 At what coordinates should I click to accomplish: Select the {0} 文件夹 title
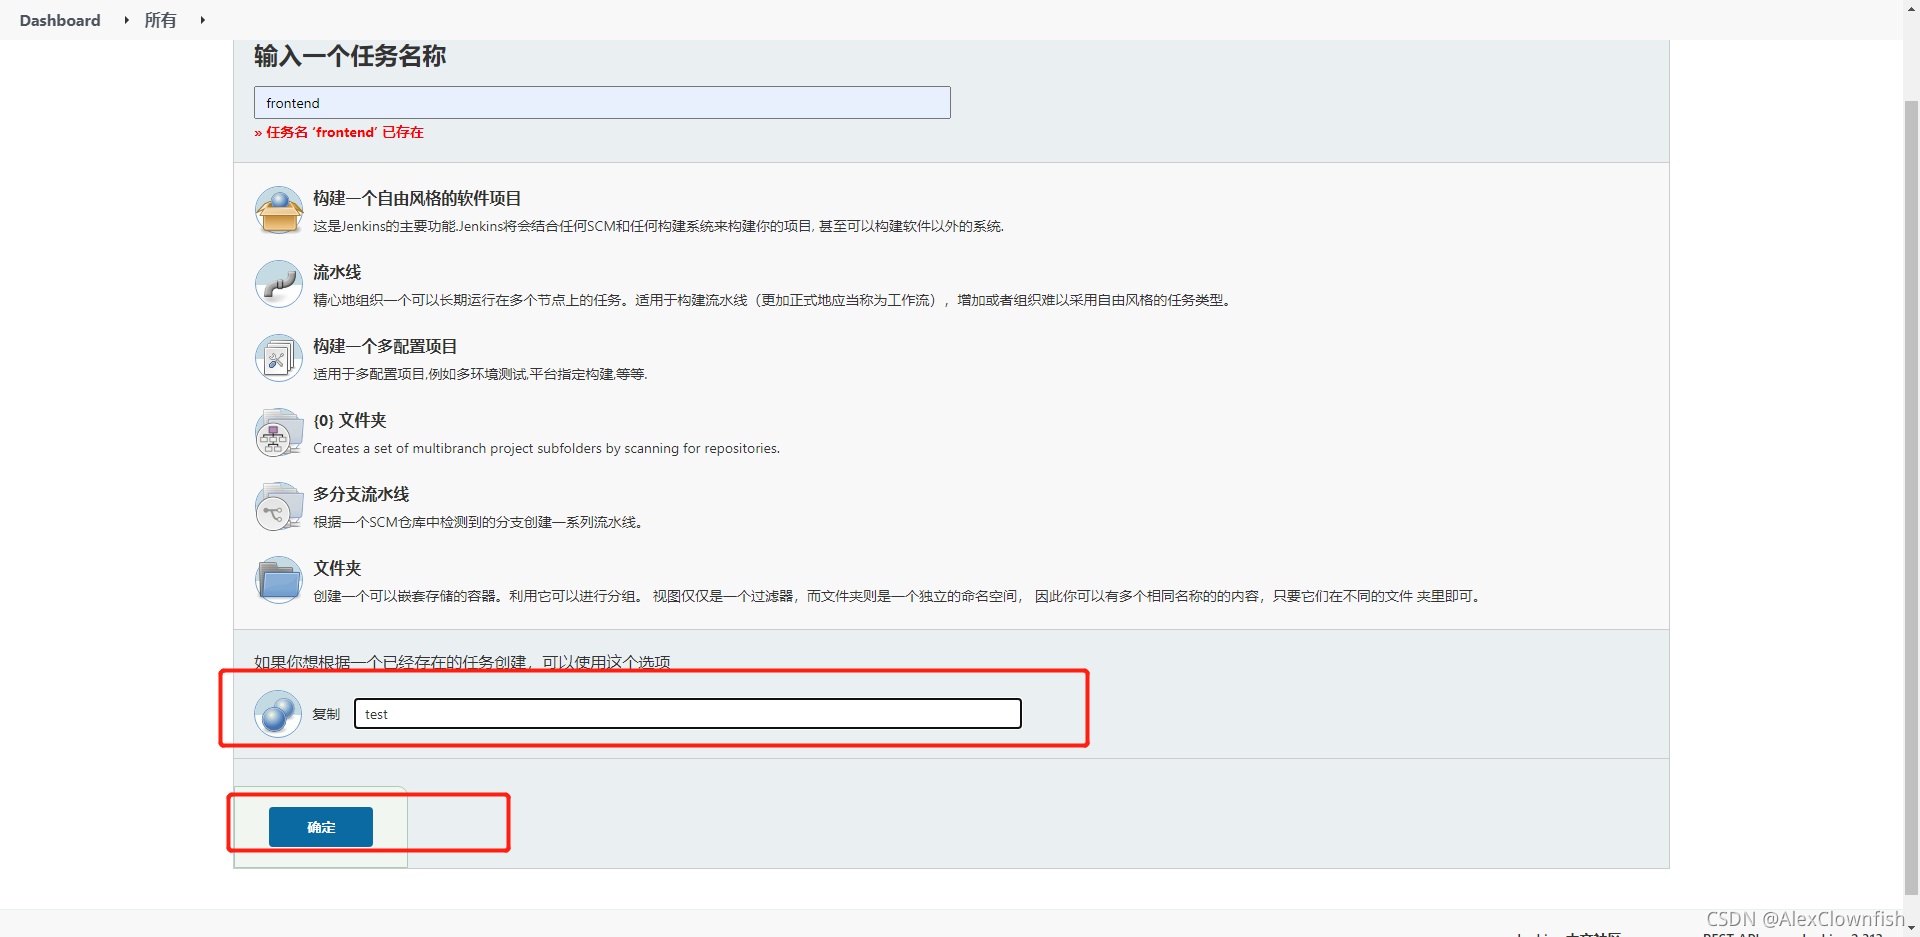click(x=350, y=420)
